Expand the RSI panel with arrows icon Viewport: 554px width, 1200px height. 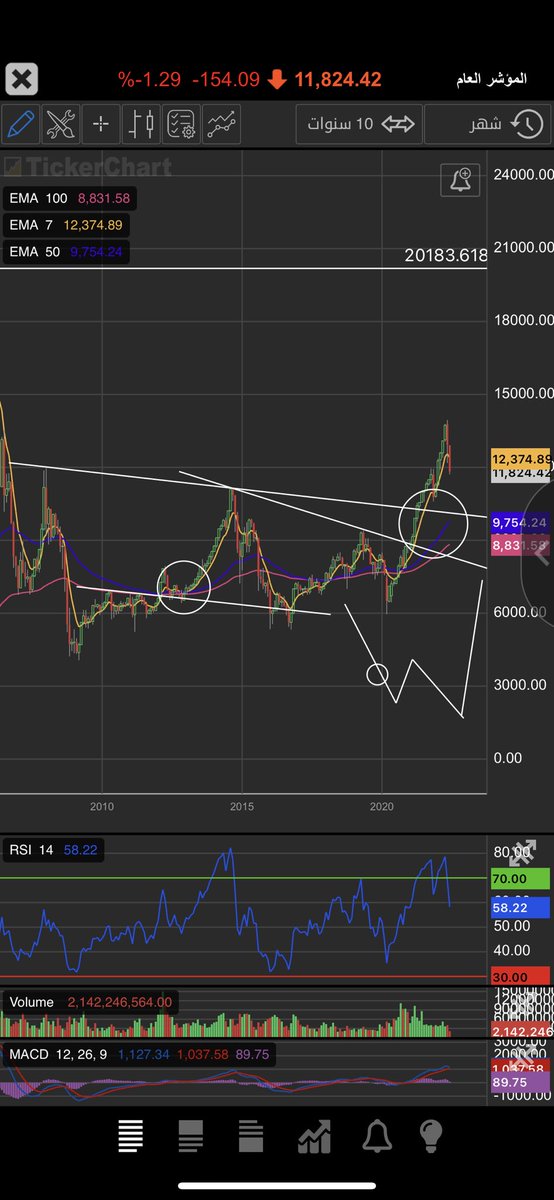[522, 853]
